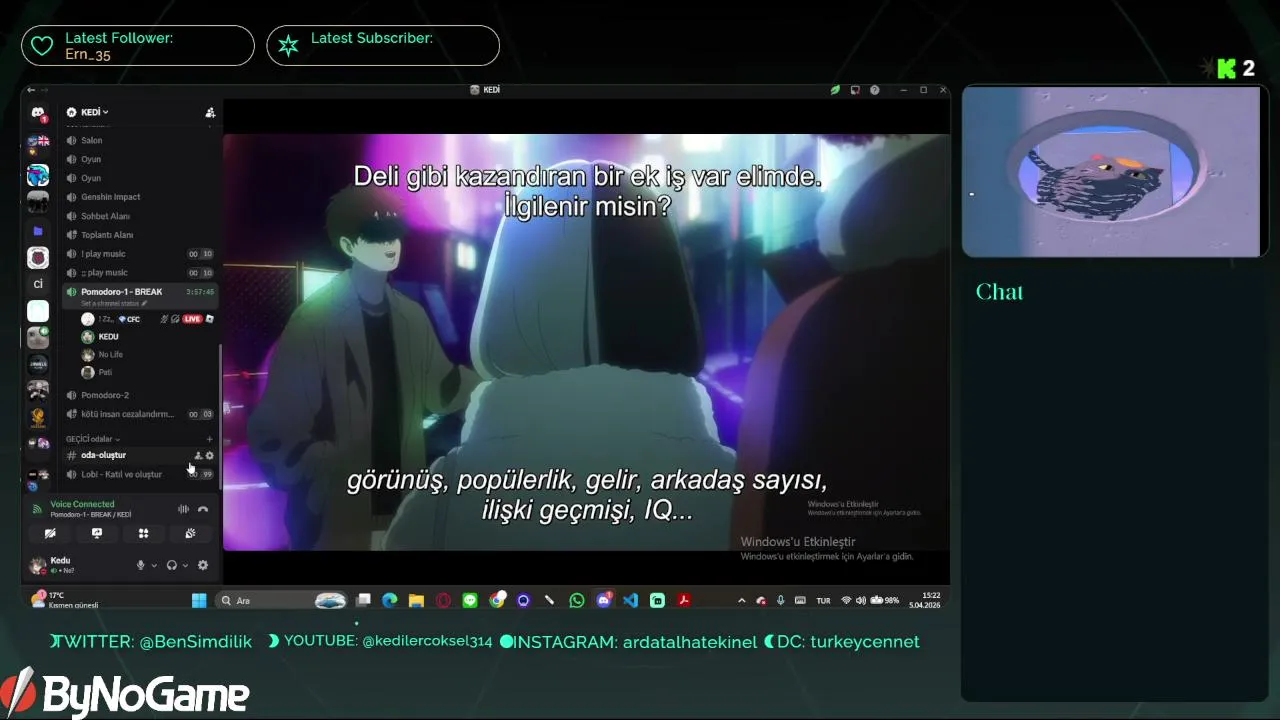Join the Sohbet Alanı voice channel
Screen dimensions: 1280x720
click(139, 216)
